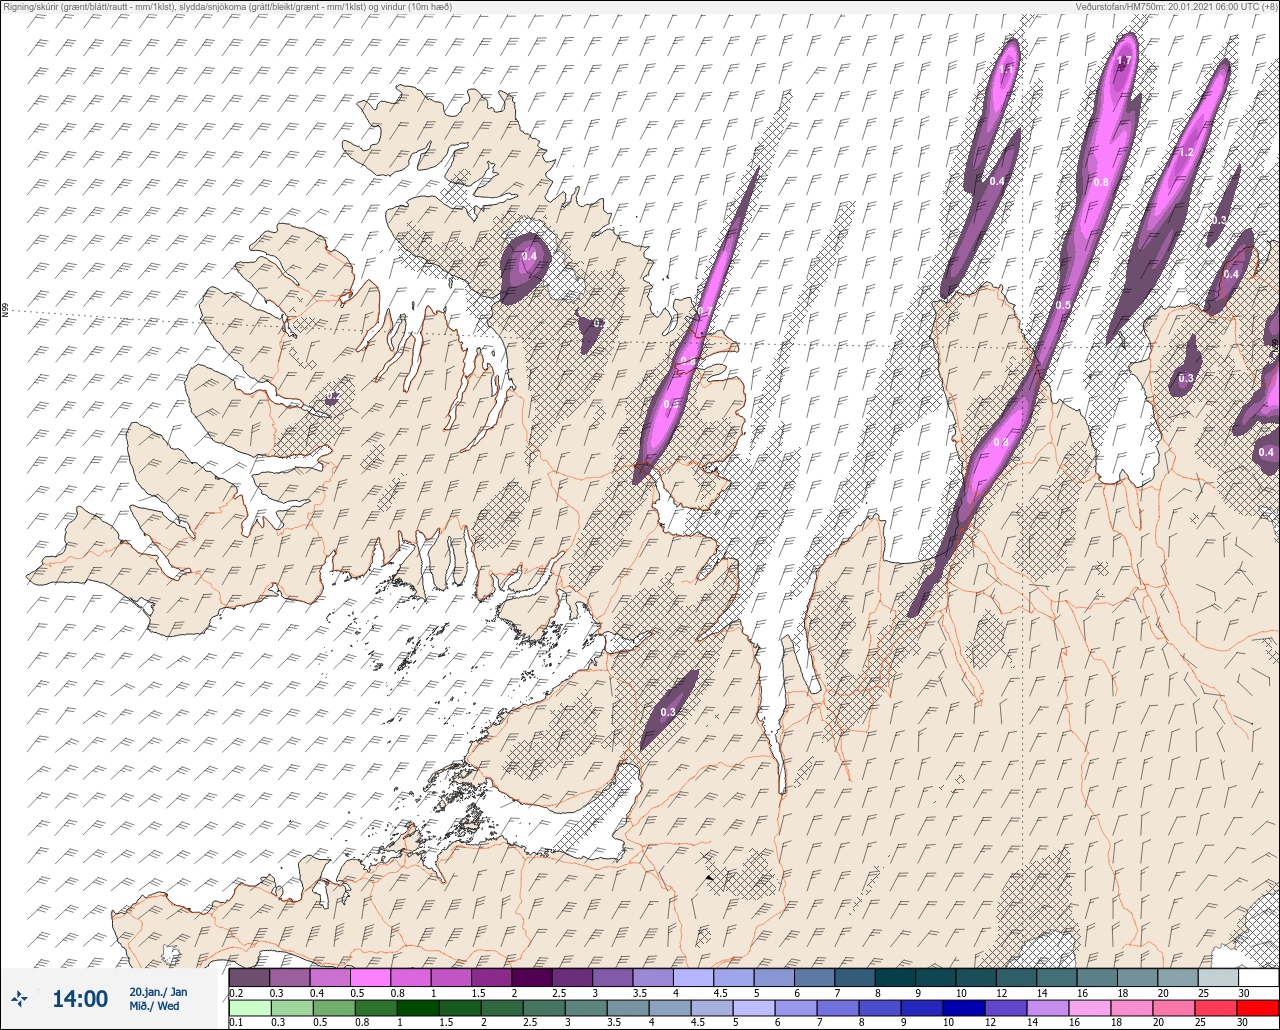The image size is (1280, 1030).
Task: Click the 1.2 snowfall value on the map
Action: tap(1186, 152)
